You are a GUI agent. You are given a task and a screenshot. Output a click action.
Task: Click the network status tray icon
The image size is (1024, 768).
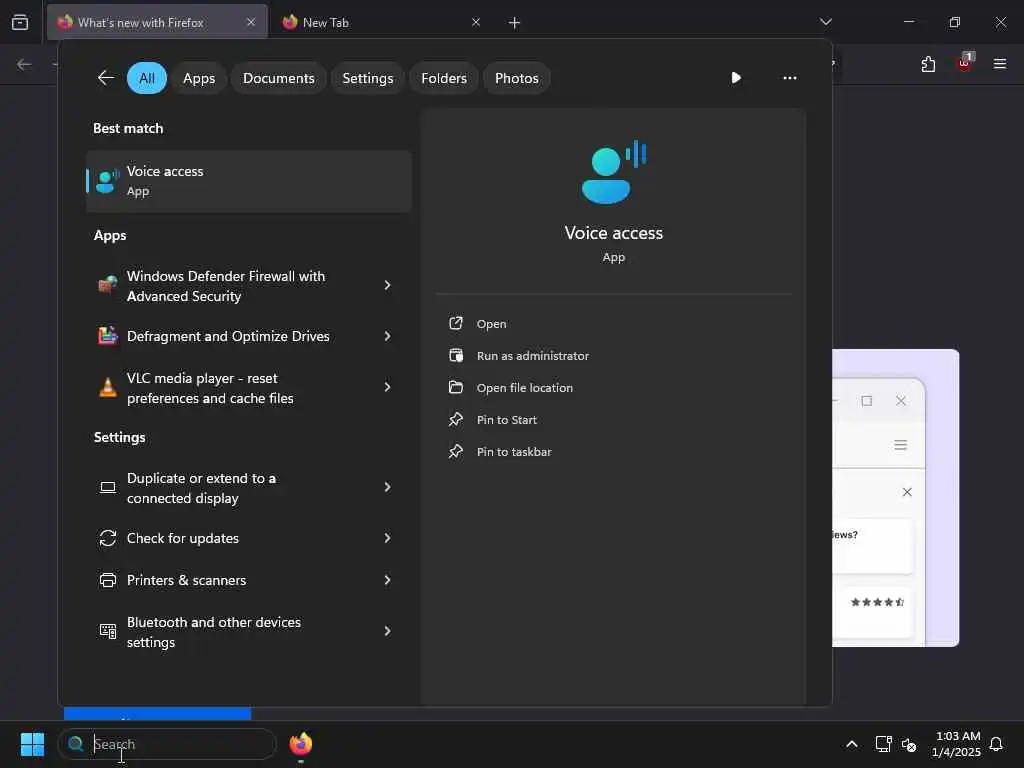click(884, 744)
